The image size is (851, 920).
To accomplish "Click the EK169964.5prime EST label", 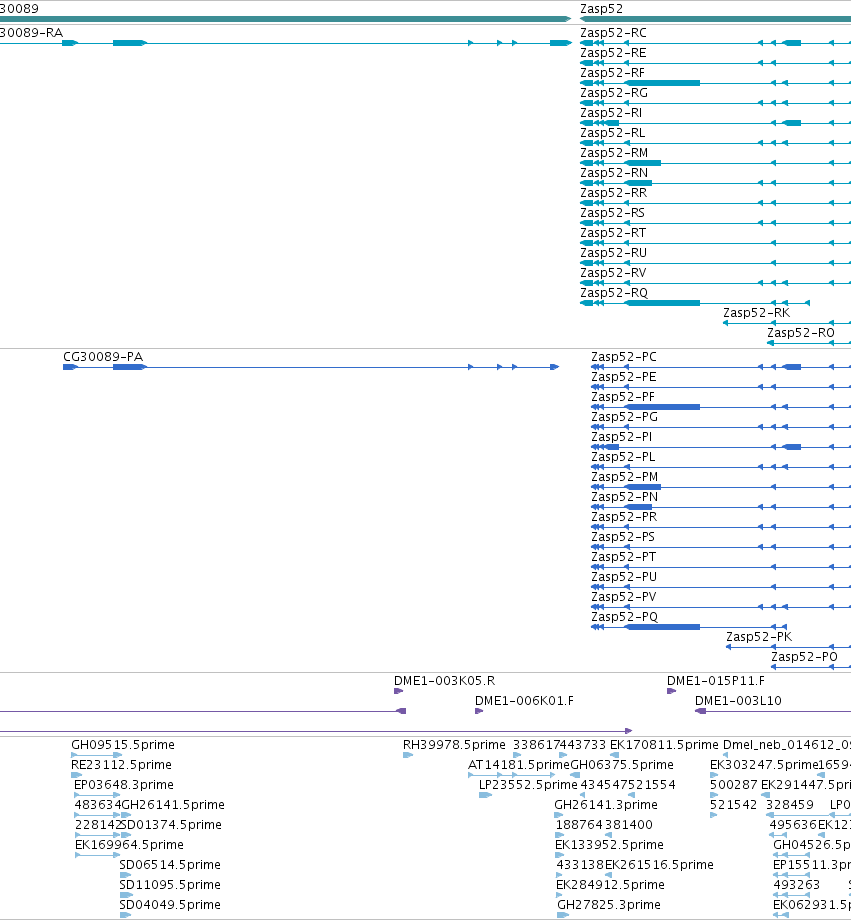I will [x=129, y=844].
